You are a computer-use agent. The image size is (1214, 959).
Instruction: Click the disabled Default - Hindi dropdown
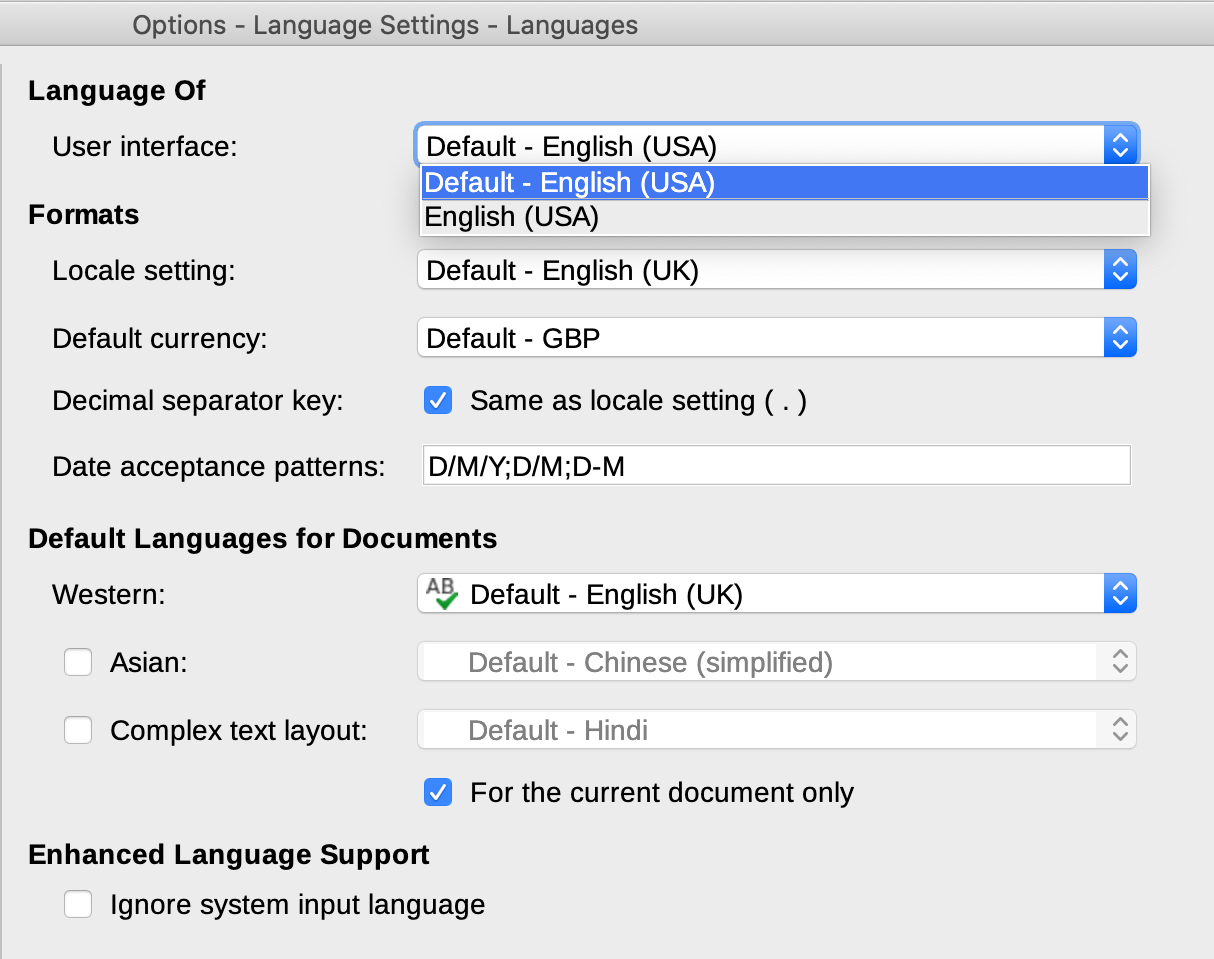(776, 731)
